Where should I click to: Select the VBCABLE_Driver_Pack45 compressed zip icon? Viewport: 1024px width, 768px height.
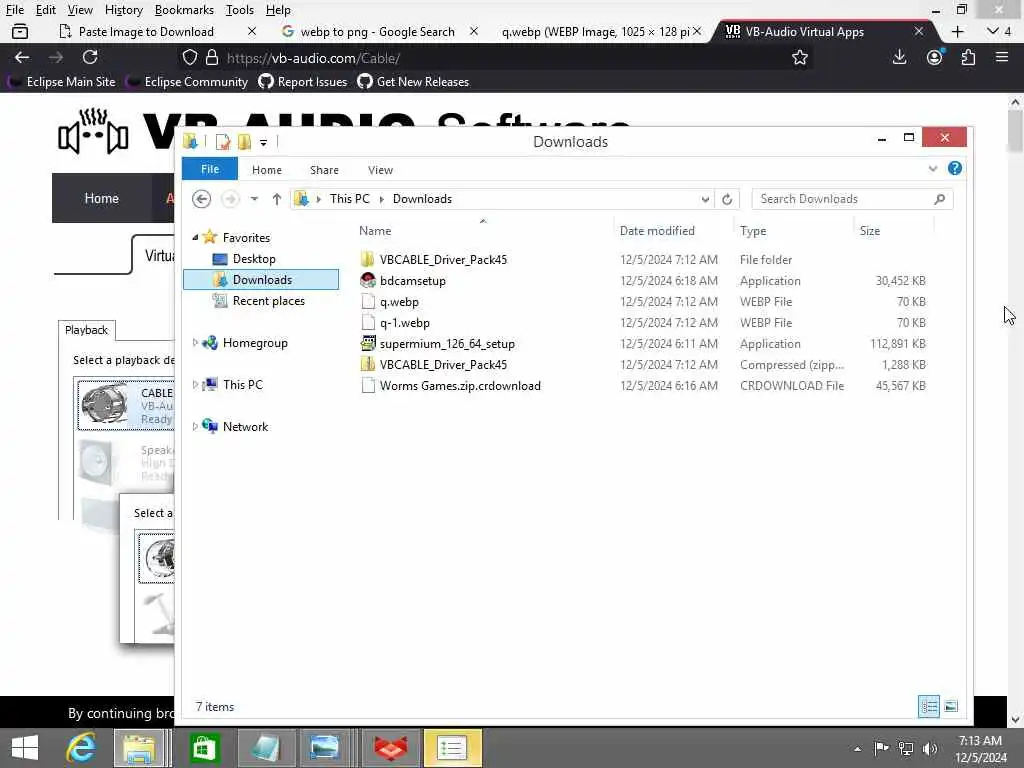pyautogui.click(x=368, y=364)
